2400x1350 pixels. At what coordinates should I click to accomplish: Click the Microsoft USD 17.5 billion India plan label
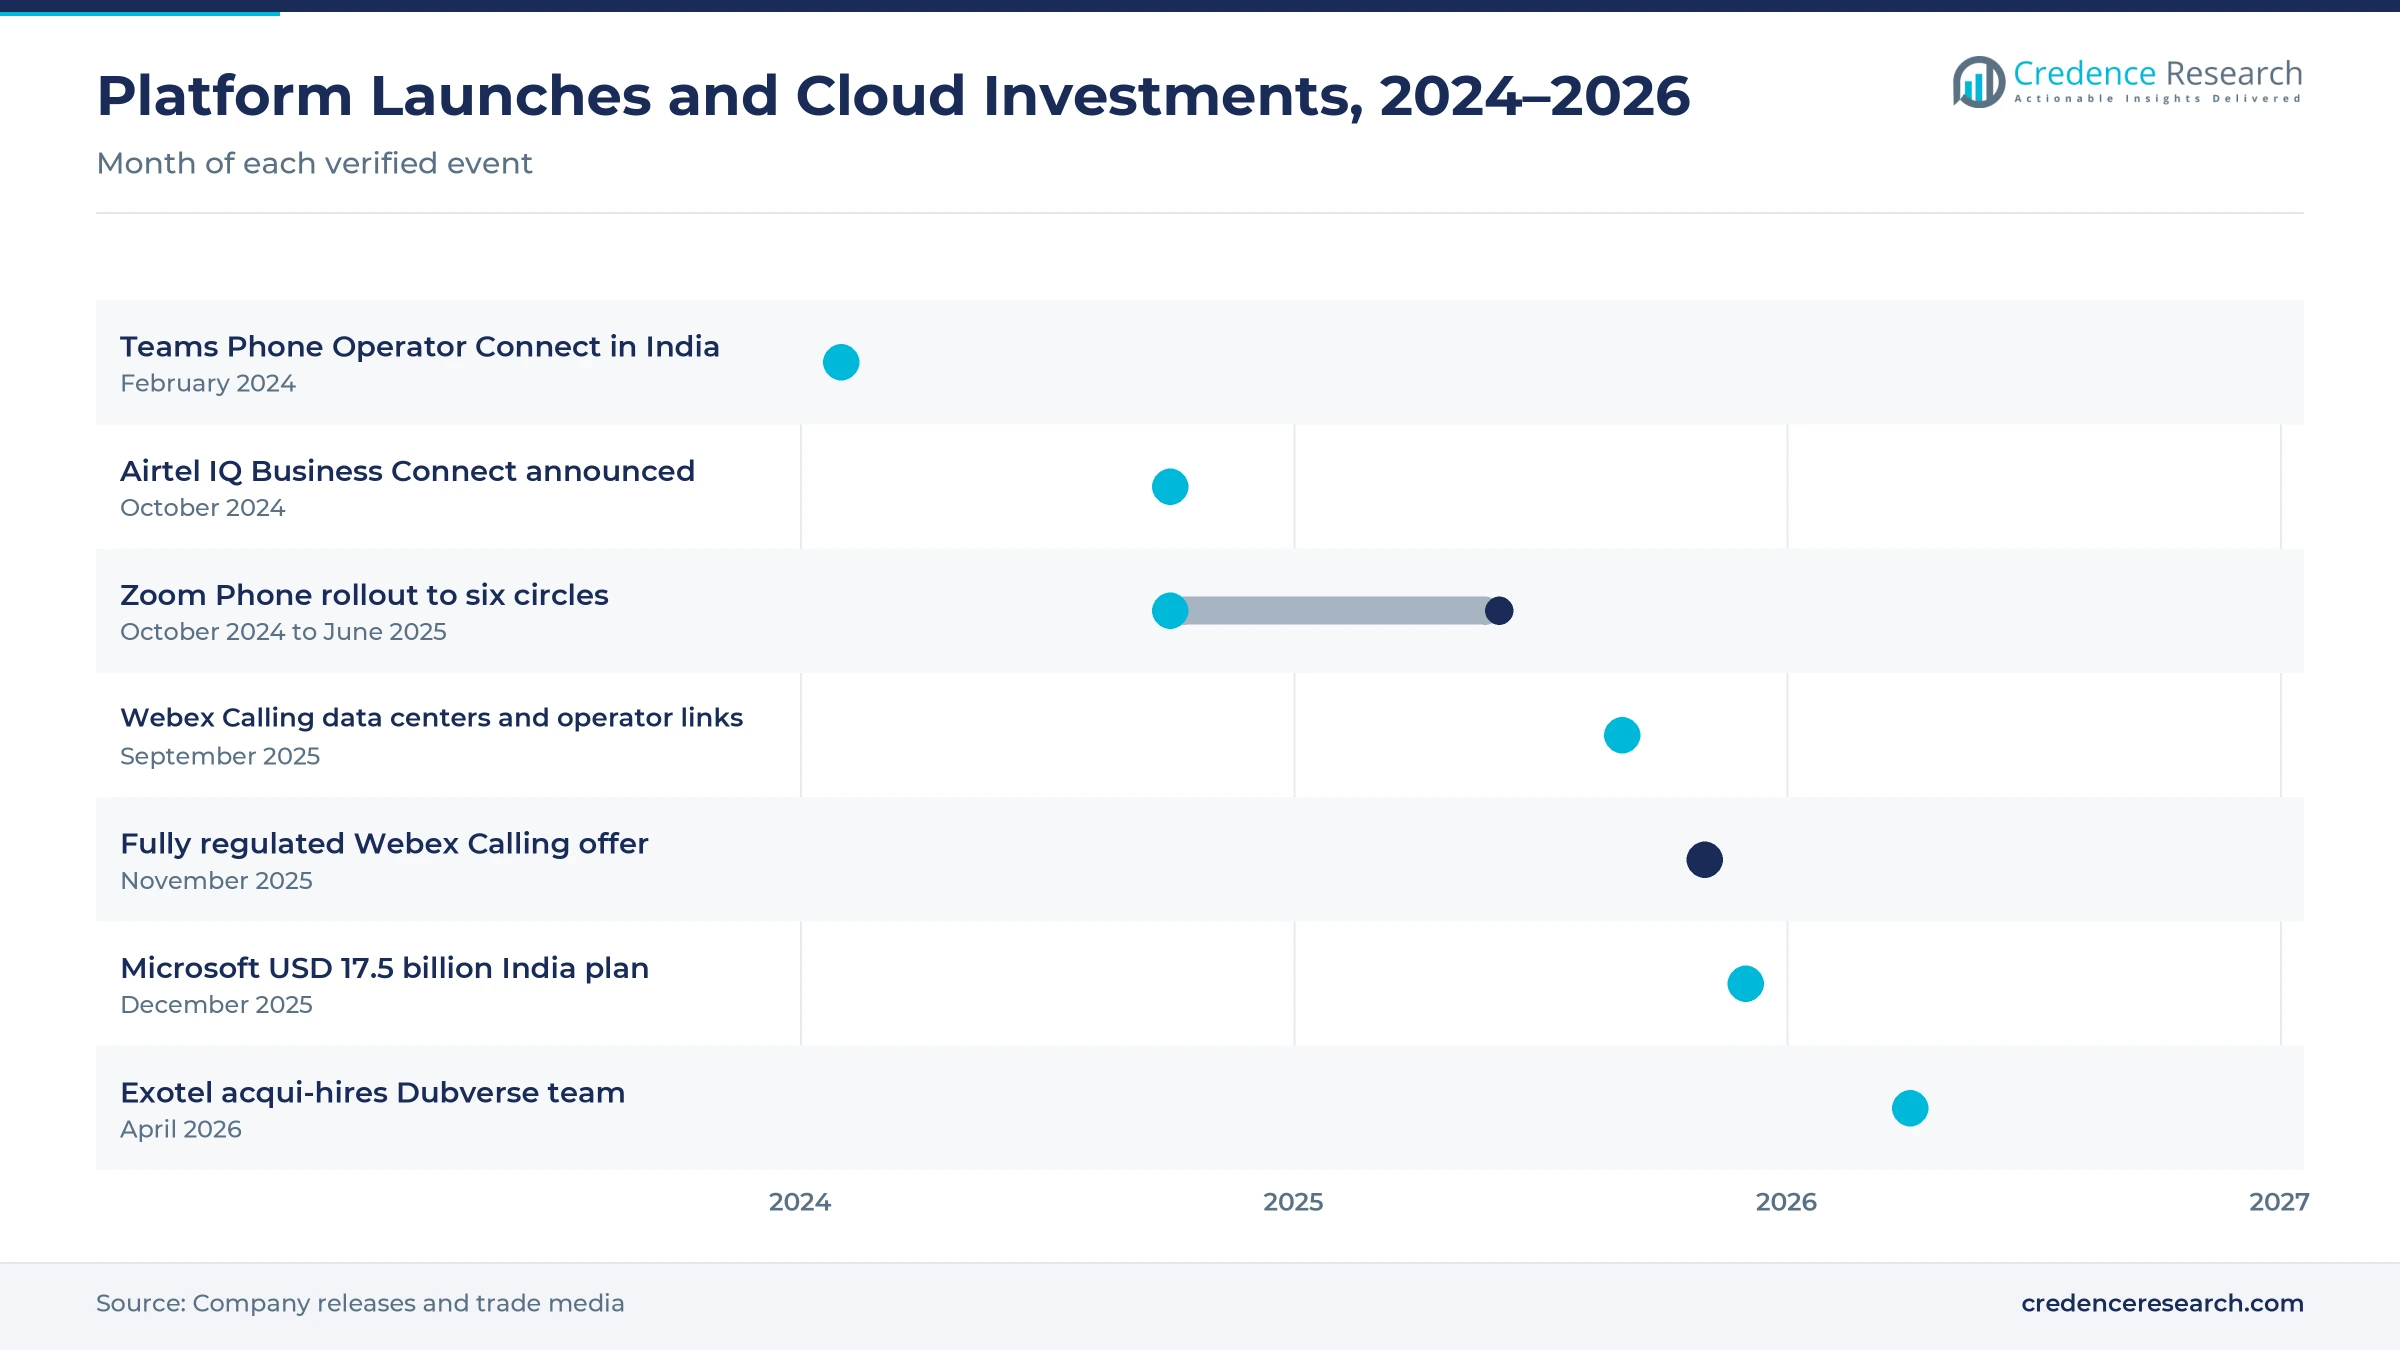pyautogui.click(x=384, y=968)
